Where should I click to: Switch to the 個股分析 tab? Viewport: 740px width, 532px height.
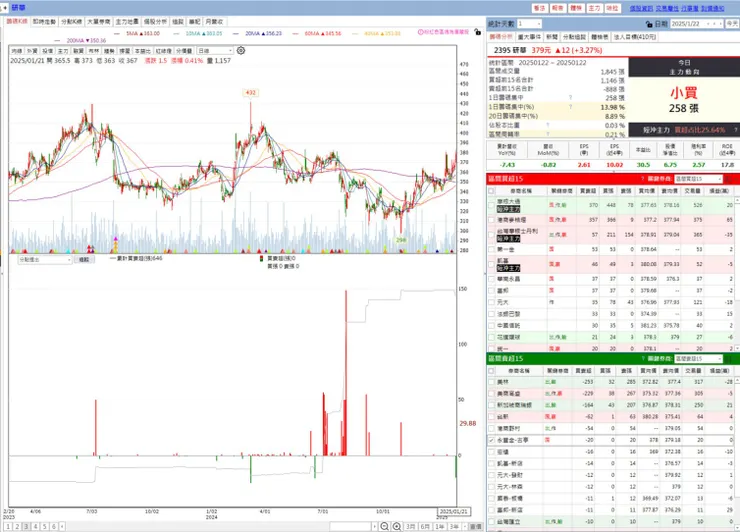[x=155, y=22]
